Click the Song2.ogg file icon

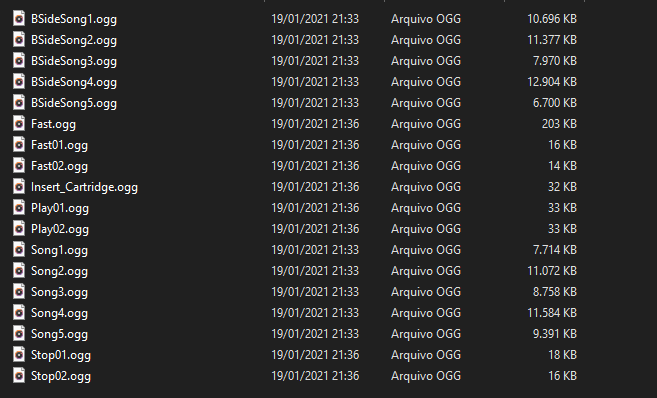click(19, 271)
